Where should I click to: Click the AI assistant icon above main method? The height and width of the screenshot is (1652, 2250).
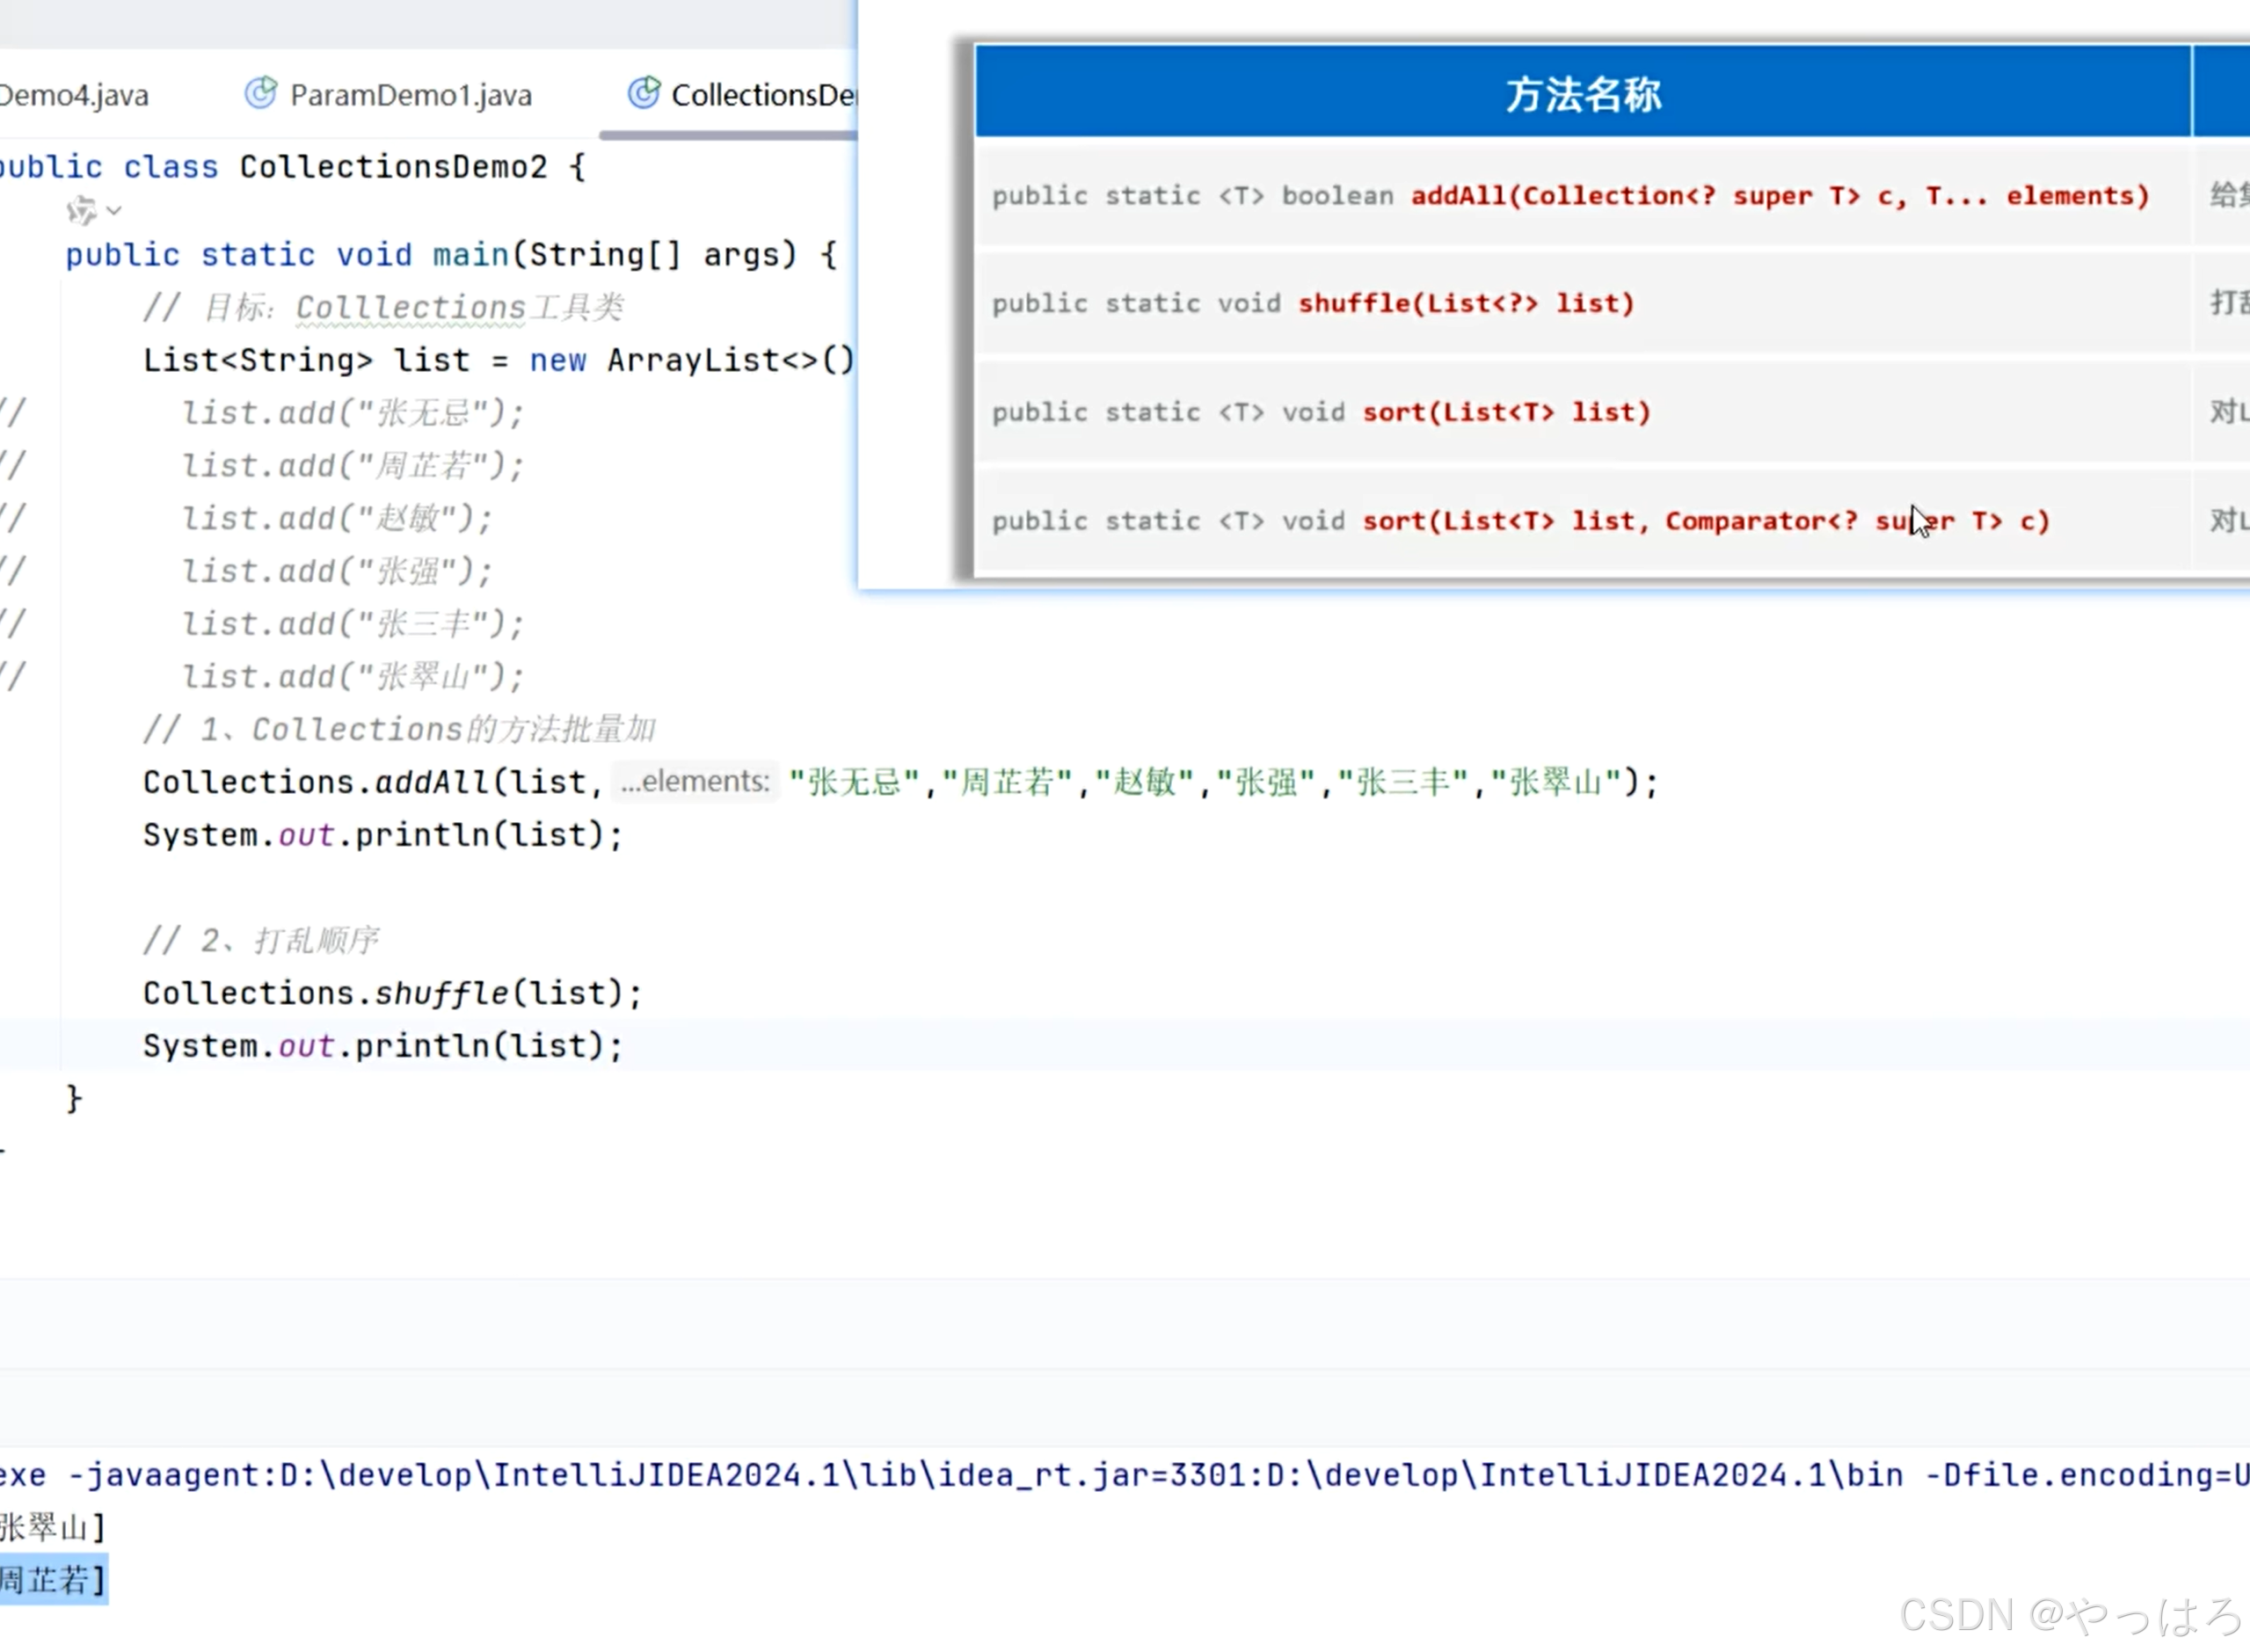[81, 210]
